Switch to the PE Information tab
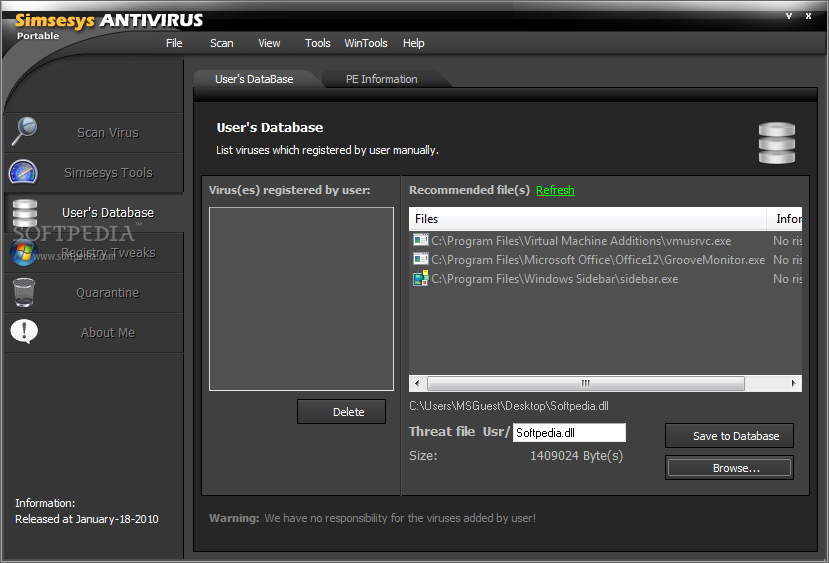The image size is (829, 563). (382, 79)
